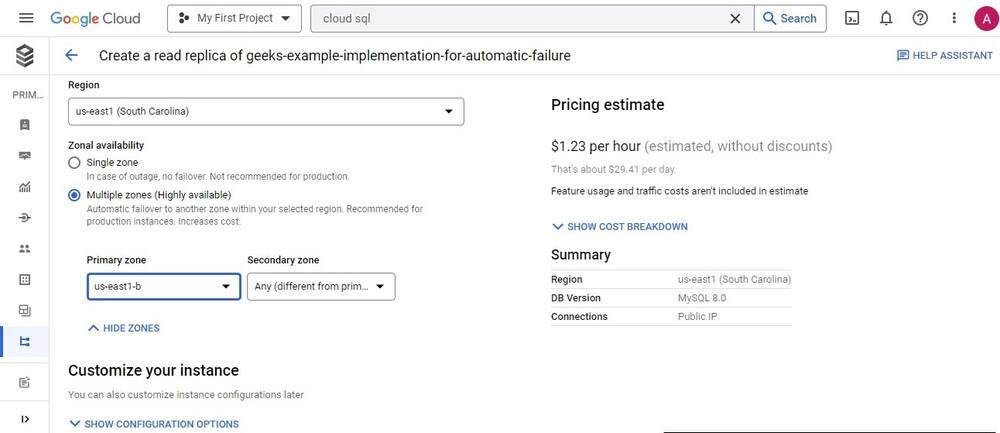The height and width of the screenshot is (433, 1000).
Task: Clear the search box with X
Action: (x=735, y=18)
